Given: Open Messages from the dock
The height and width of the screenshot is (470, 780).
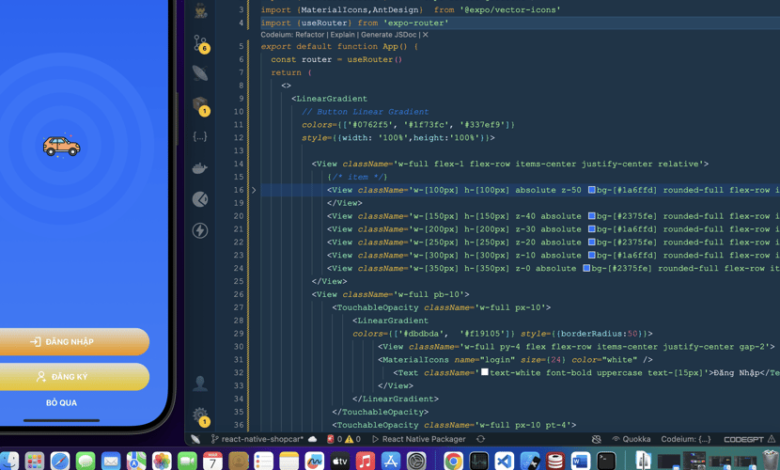Looking at the screenshot, I should [x=86, y=461].
